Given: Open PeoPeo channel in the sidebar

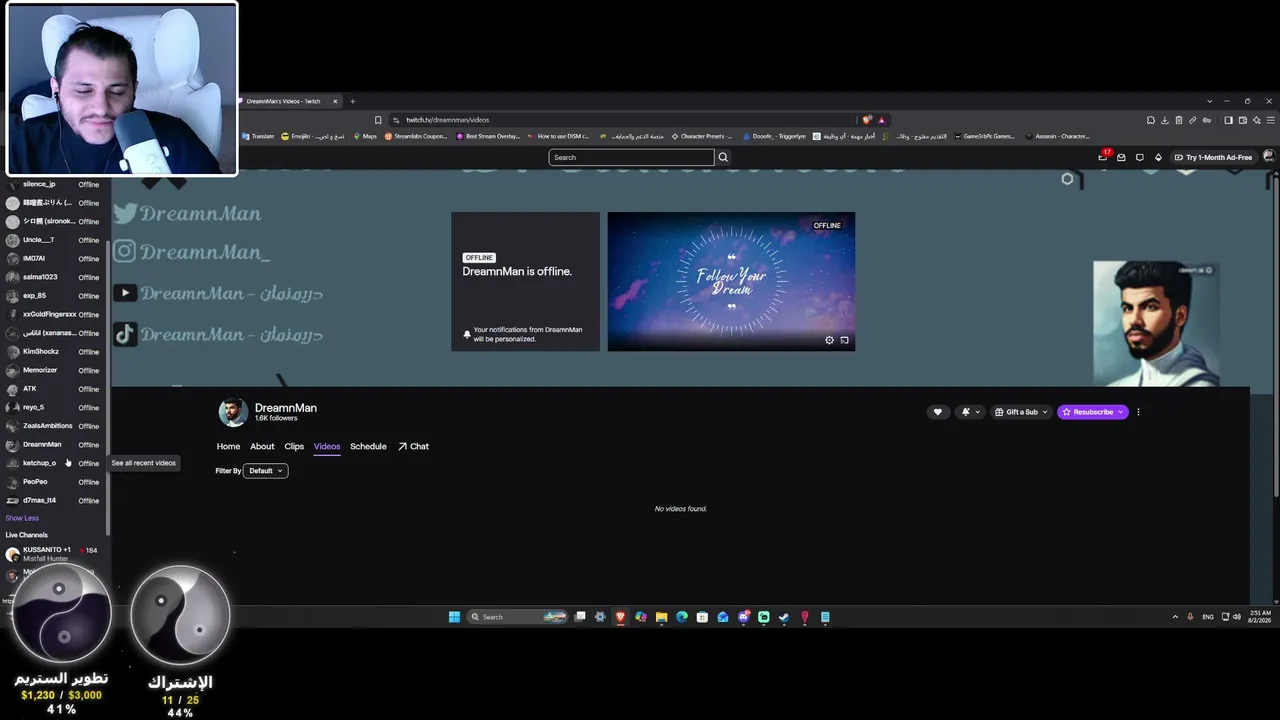Looking at the screenshot, I should coord(53,482).
